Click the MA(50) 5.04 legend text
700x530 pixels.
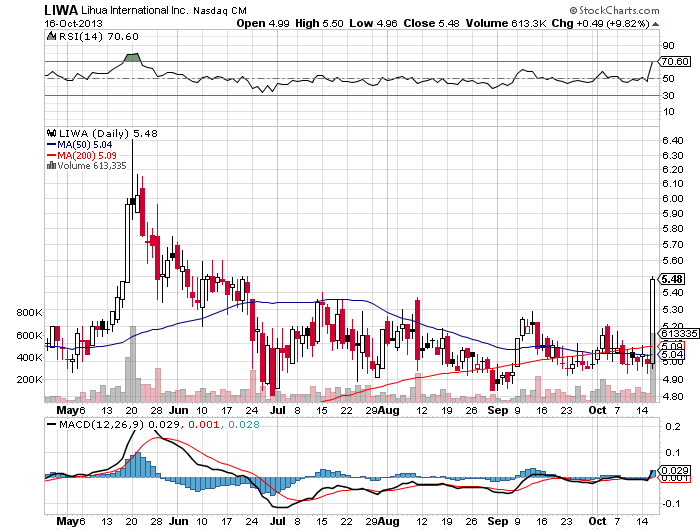(x=84, y=144)
